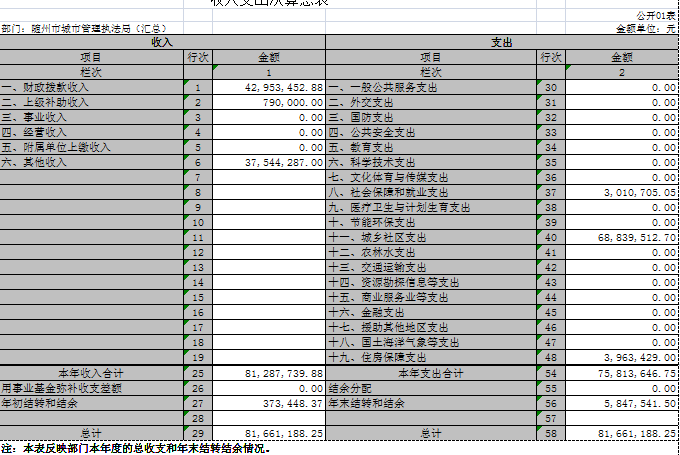Select the 本年收入合计 label cell

(91, 373)
